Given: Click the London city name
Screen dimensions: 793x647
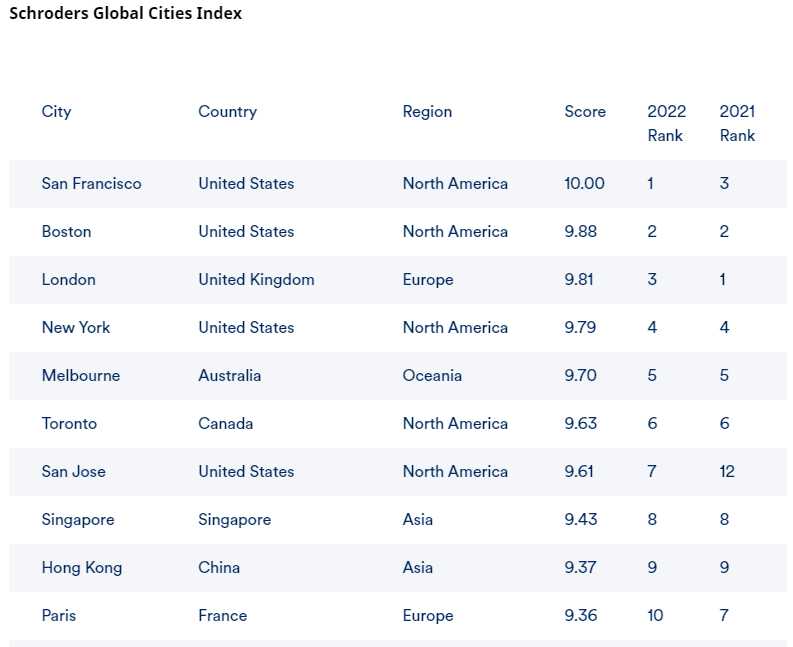Looking at the screenshot, I should point(68,280).
